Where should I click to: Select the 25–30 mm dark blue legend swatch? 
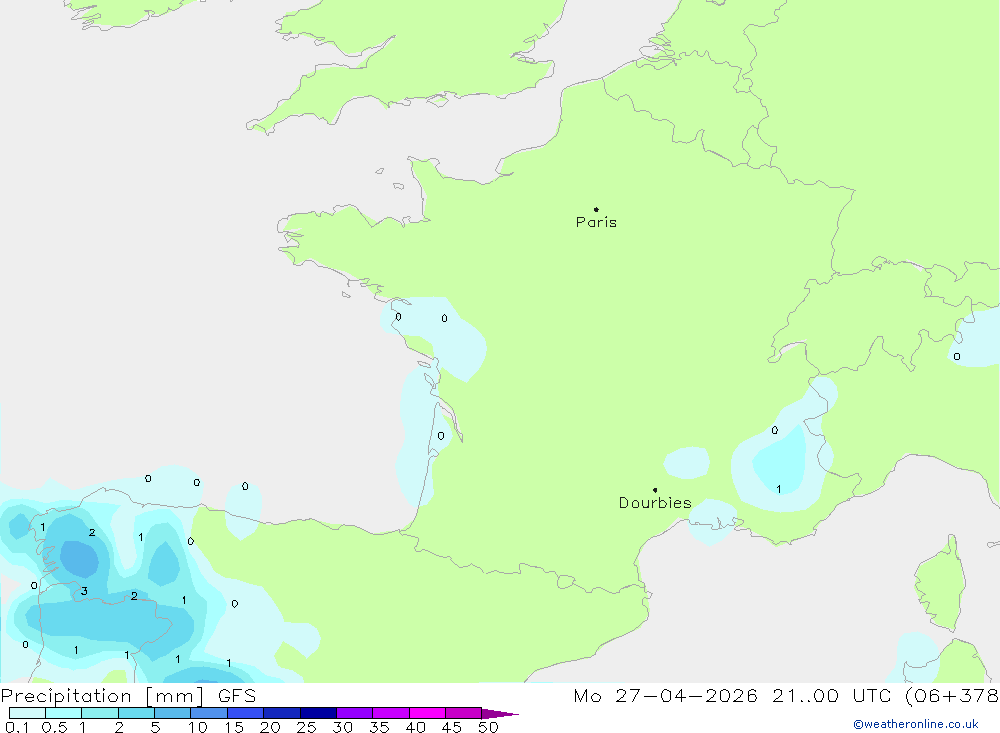[x=318, y=713]
